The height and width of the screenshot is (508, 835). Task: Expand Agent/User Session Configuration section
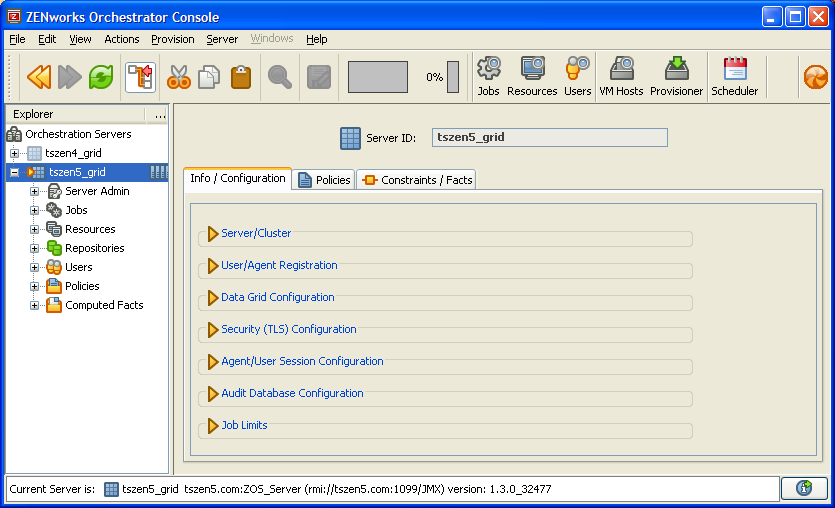click(x=213, y=362)
